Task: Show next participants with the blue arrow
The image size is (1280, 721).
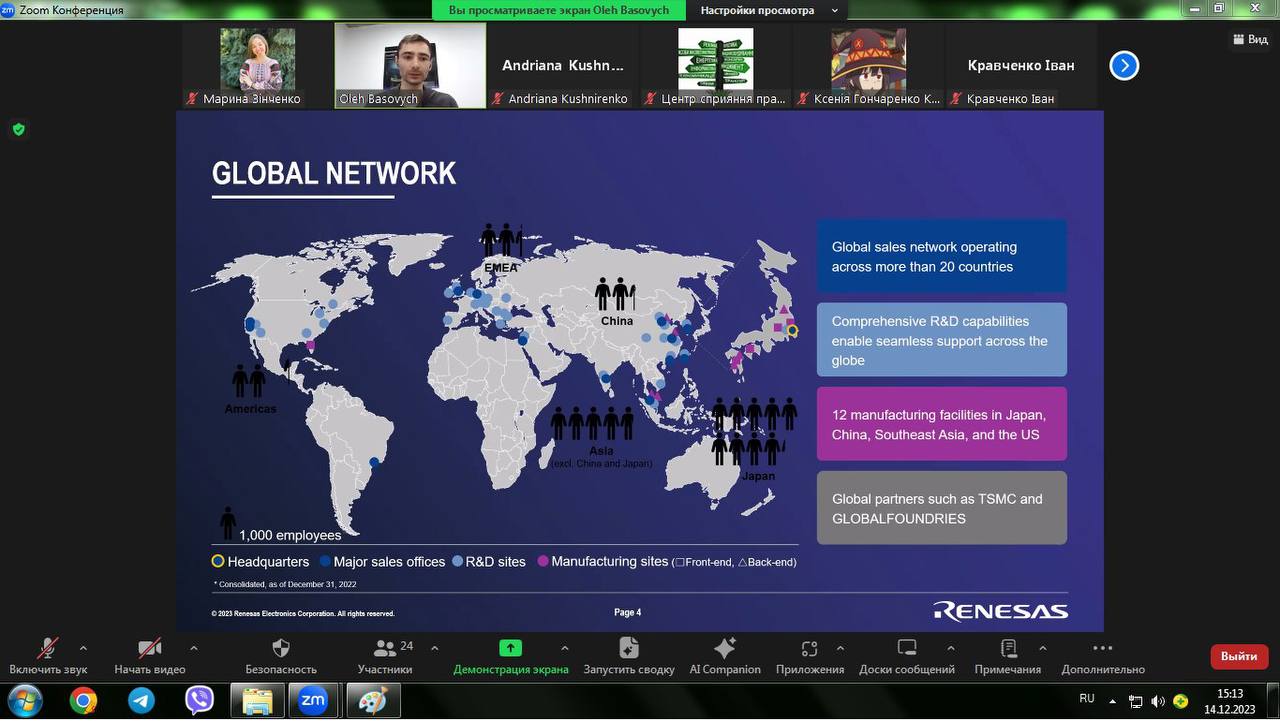Action: 1124,66
